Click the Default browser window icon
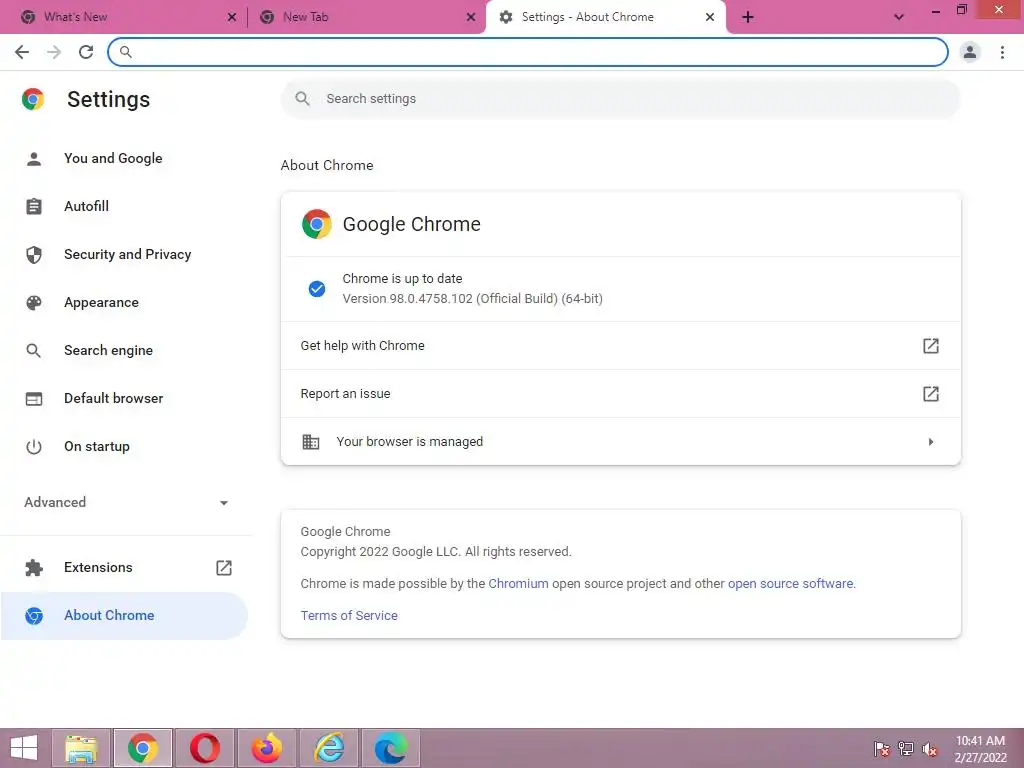 [x=34, y=398]
